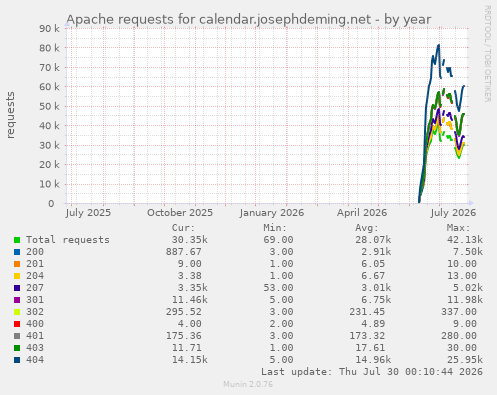497x395 pixels.
Task: Click the 401 average value 173.32
Action: (x=367, y=336)
